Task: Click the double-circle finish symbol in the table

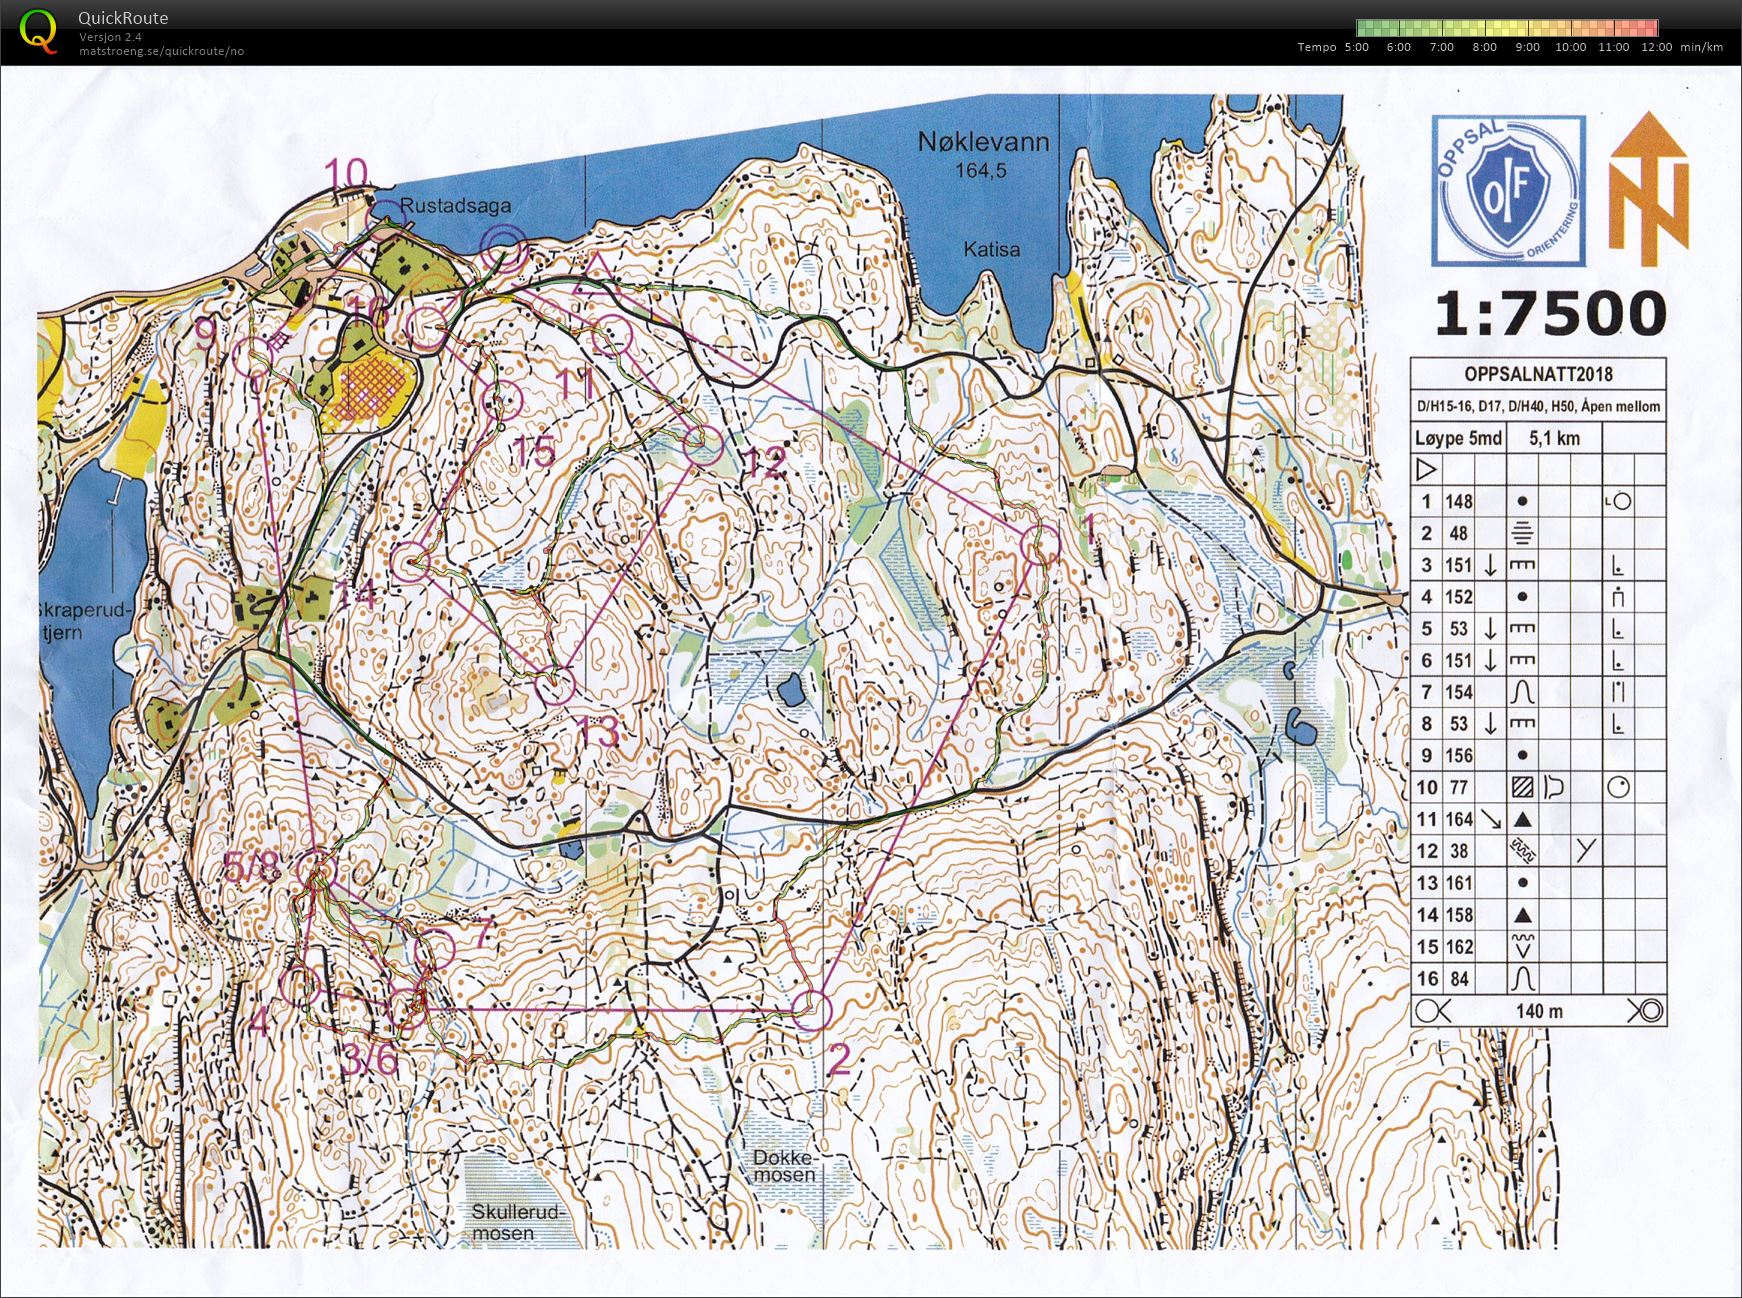Action: click(1646, 1011)
